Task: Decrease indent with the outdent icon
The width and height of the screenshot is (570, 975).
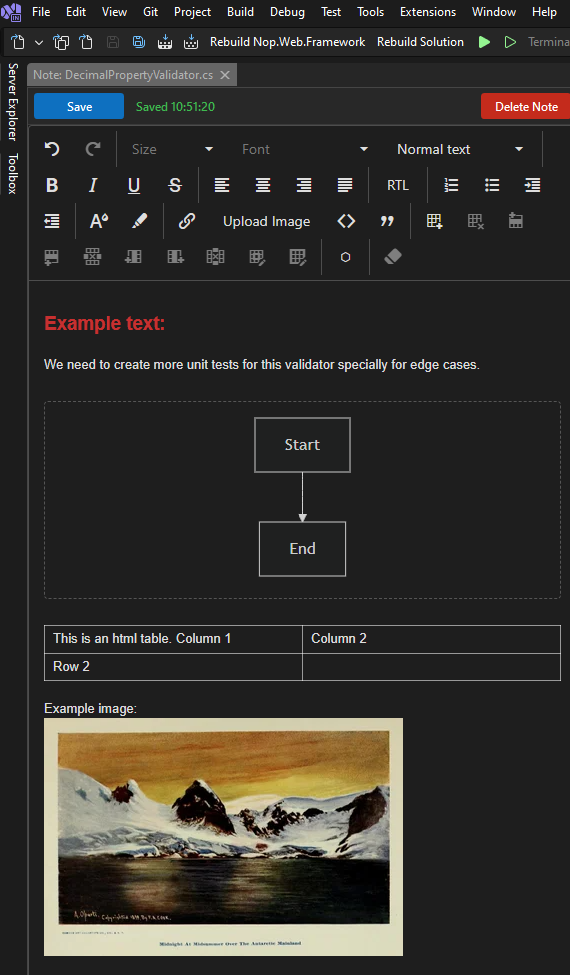Action: click(52, 221)
